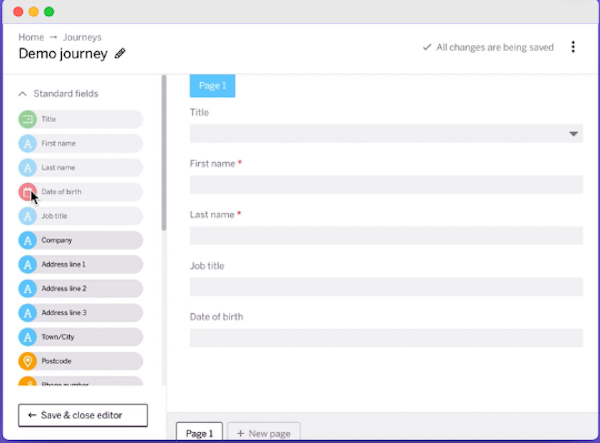The width and height of the screenshot is (600, 443).
Task: Navigate to Journeys breadcrumb link
Action: click(x=83, y=37)
